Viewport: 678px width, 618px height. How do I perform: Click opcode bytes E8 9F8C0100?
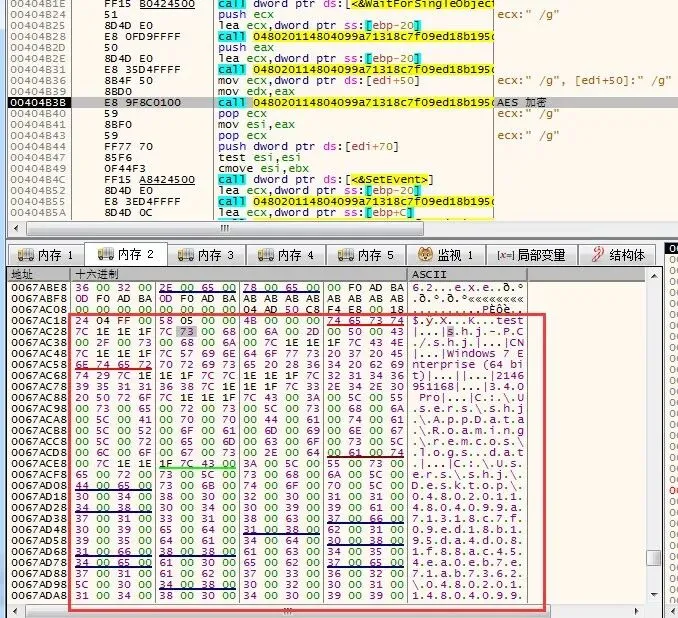(x=142, y=102)
